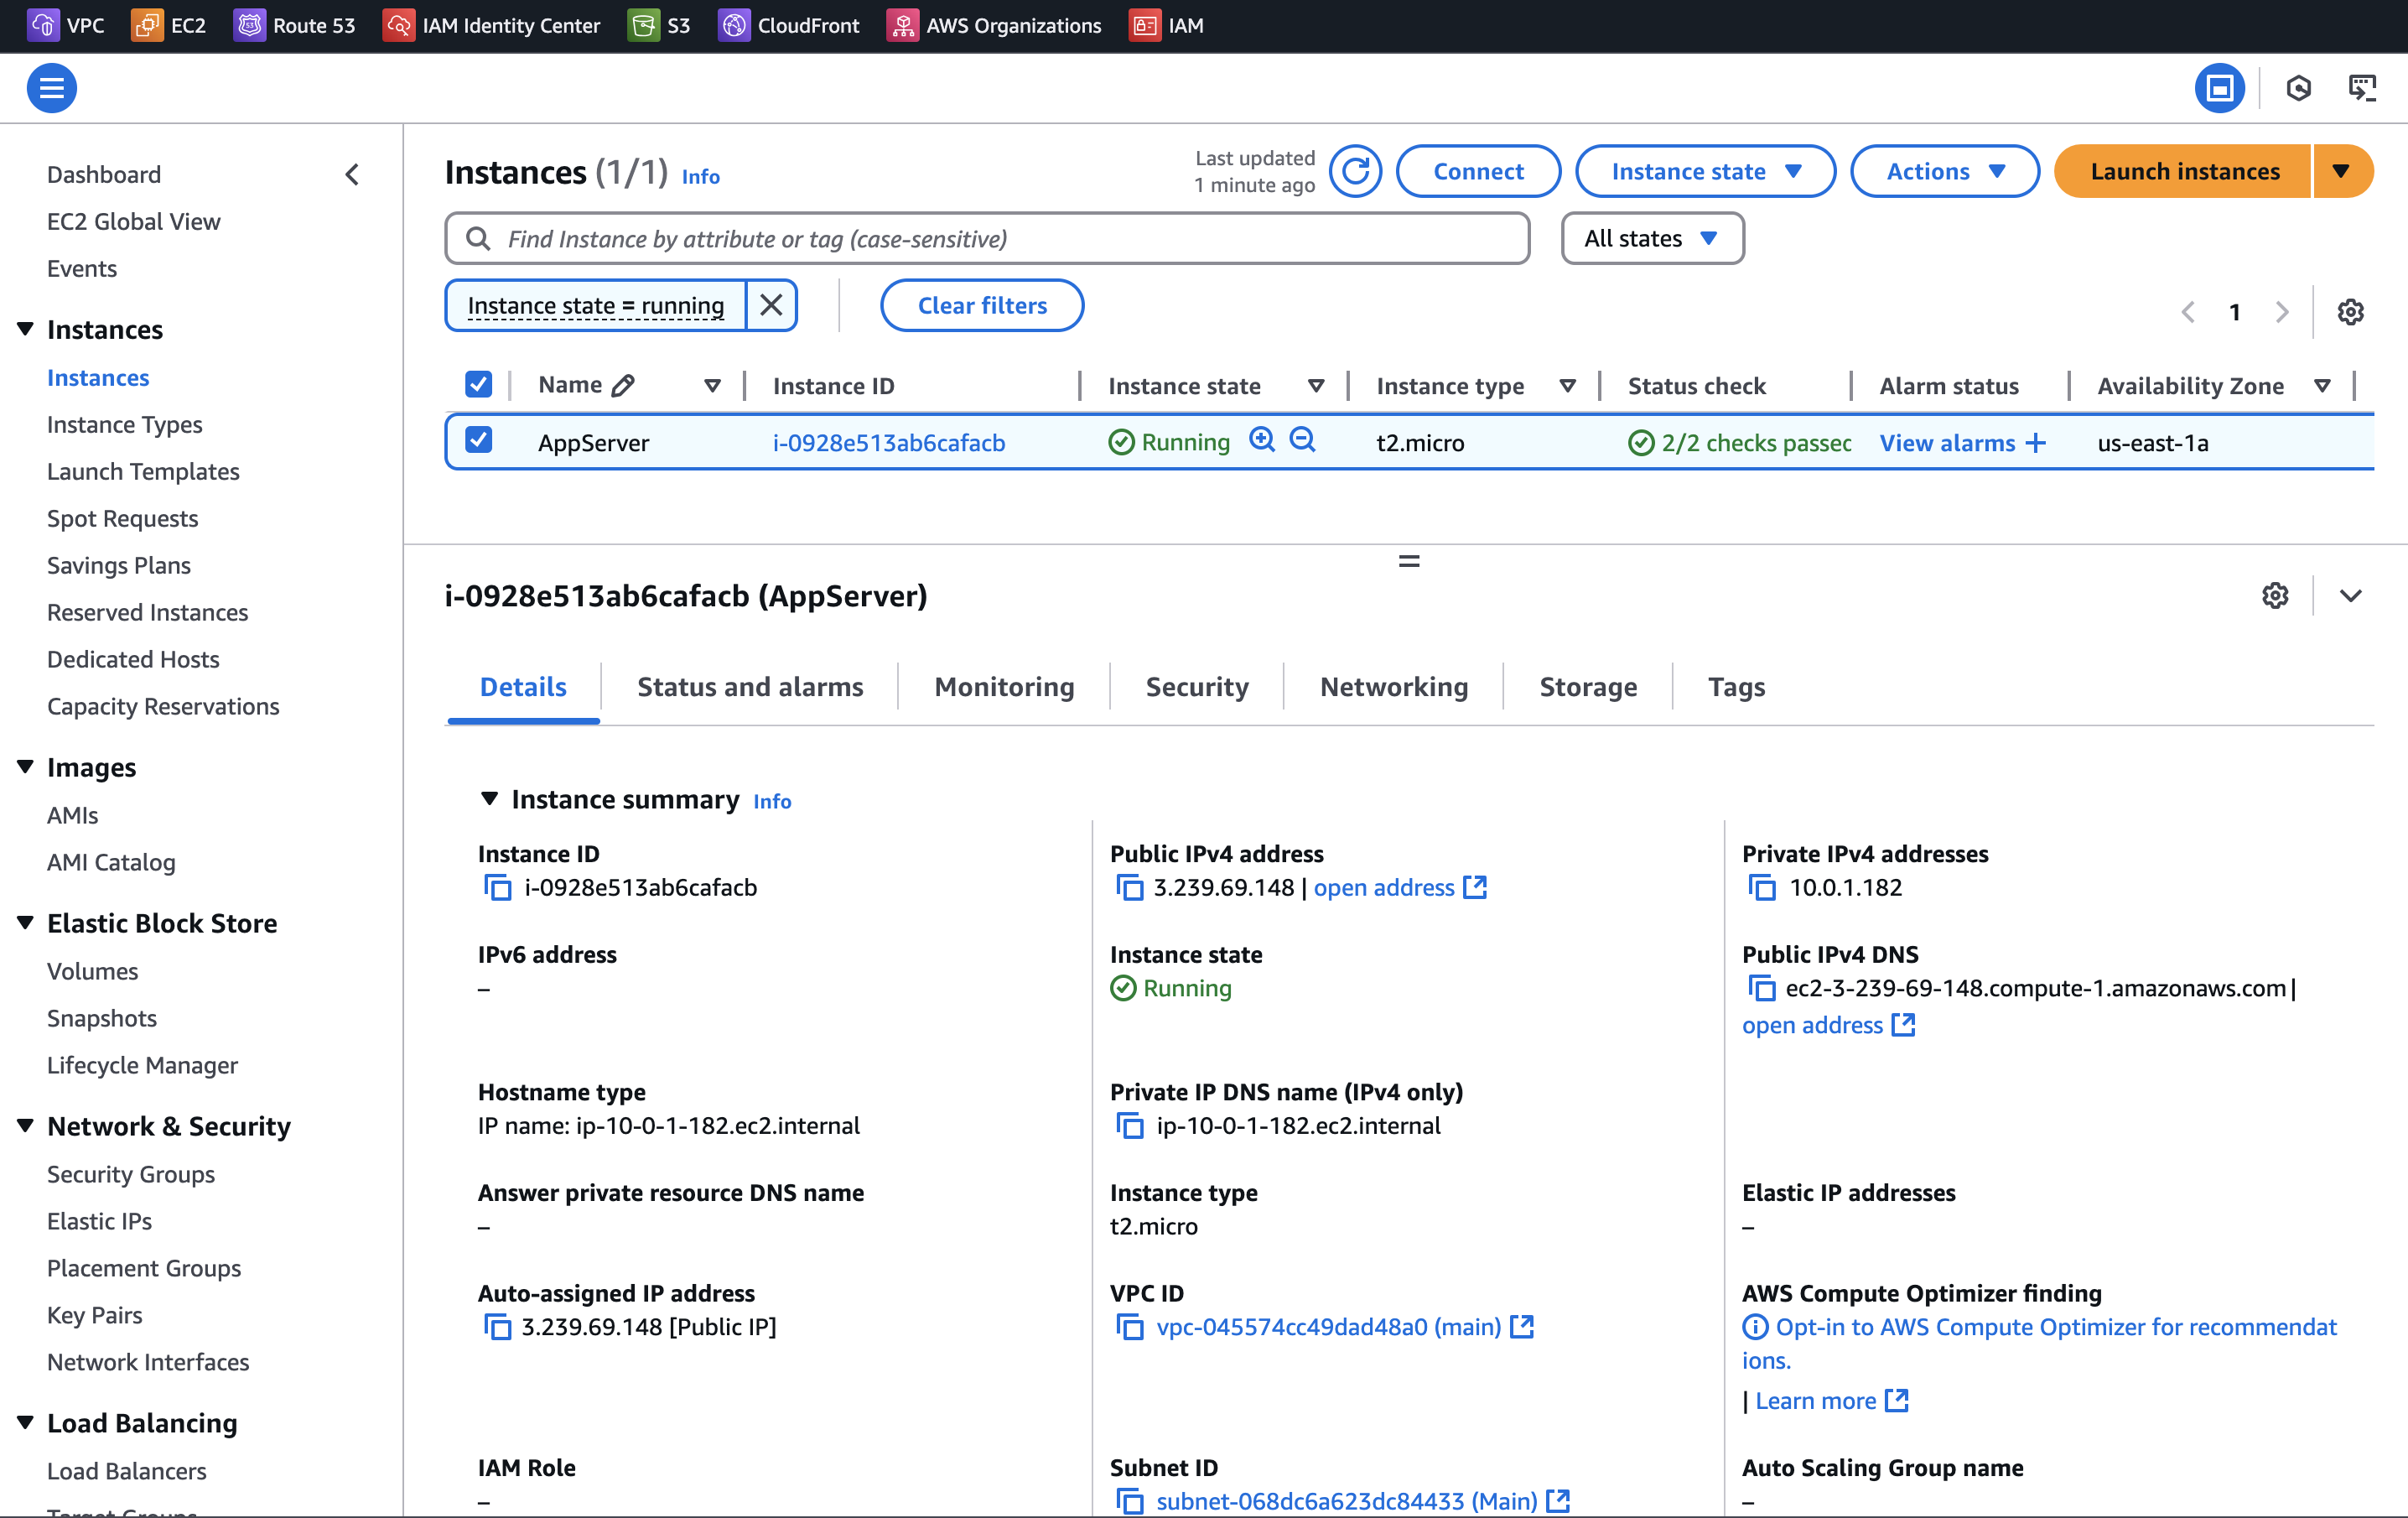The width and height of the screenshot is (2408, 1518).
Task: Switch to the Monitoring tab
Action: 1004,687
